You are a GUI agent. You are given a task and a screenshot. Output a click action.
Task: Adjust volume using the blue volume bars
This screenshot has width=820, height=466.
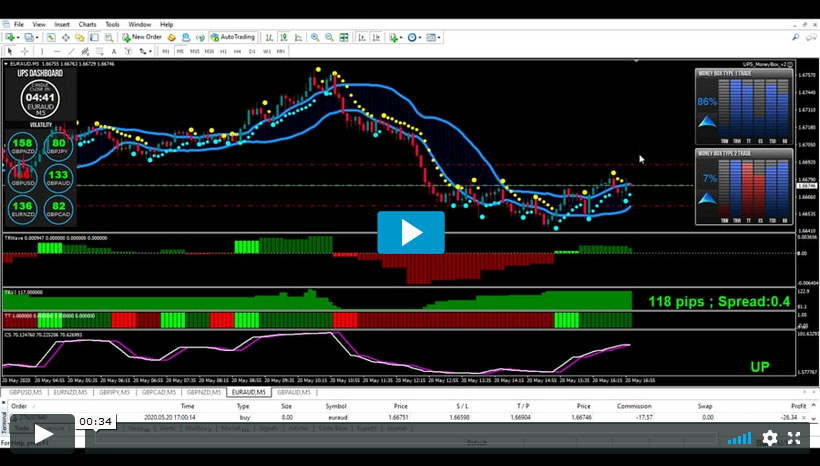coord(739,438)
